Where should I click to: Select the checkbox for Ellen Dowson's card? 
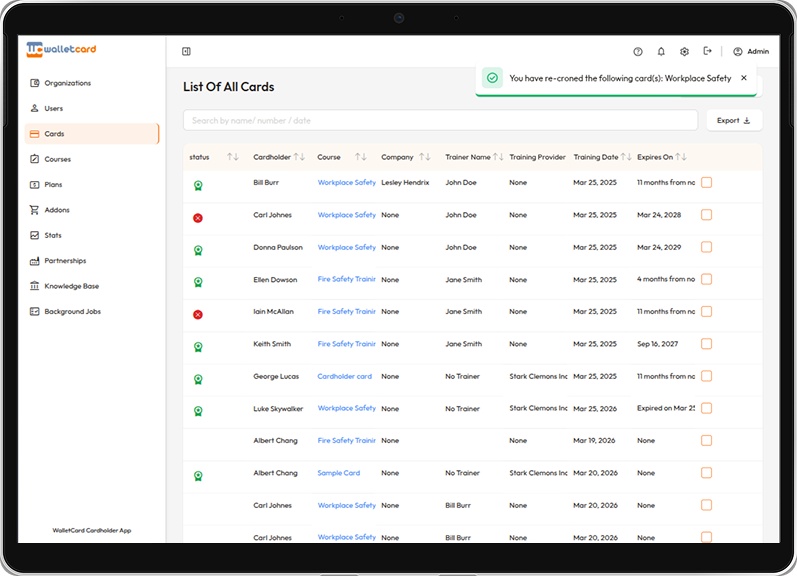pyautogui.click(x=707, y=279)
